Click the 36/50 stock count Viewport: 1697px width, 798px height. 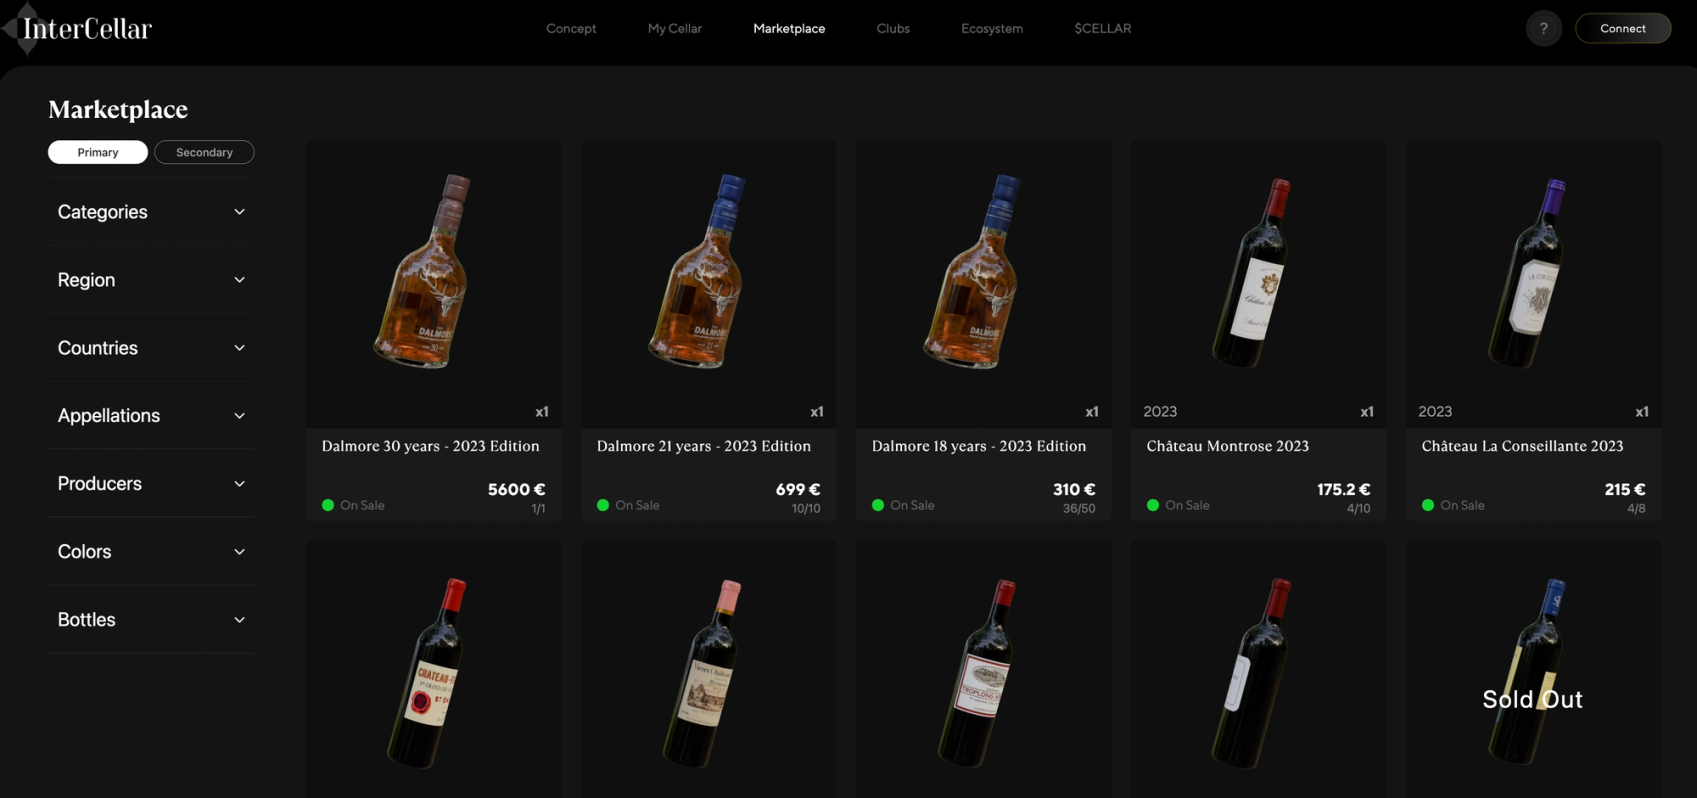pyautogui.click(x=1079, y=509)
